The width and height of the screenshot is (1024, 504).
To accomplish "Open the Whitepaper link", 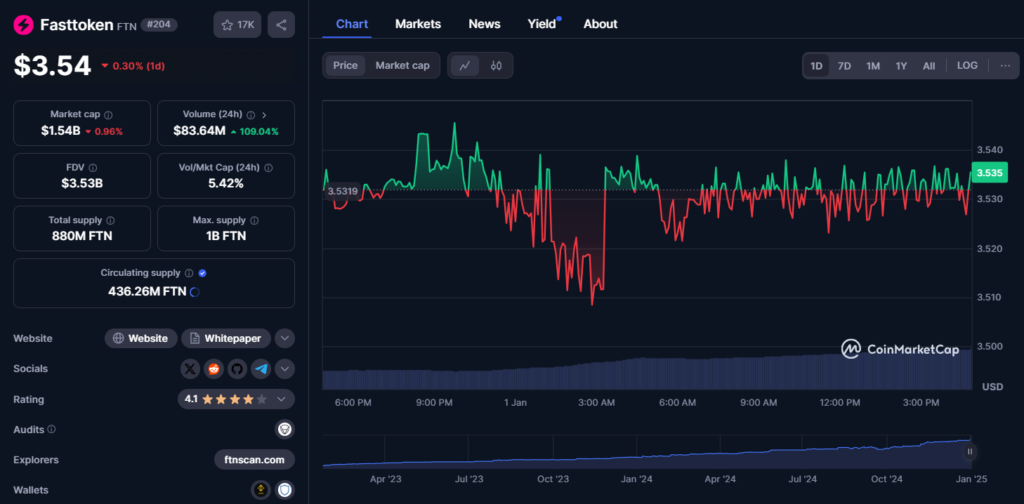I will [x=225, y=338].
